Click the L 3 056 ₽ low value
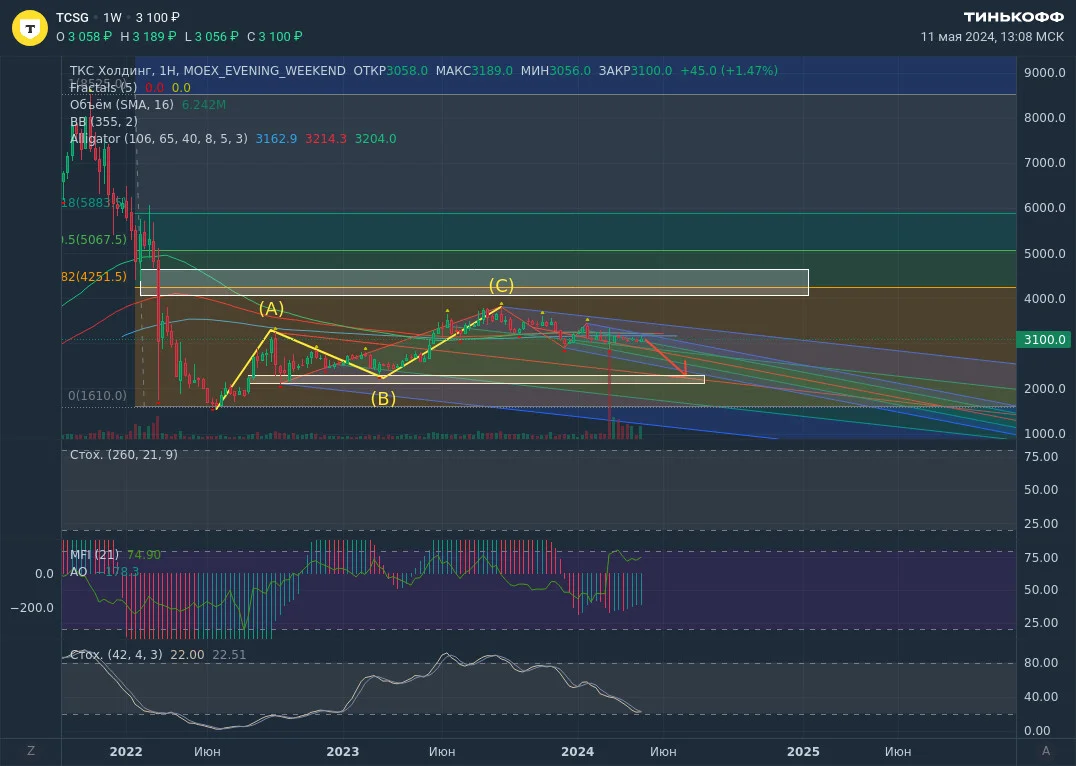Screen dimensions: 1076x766 [x=211, y=36]
